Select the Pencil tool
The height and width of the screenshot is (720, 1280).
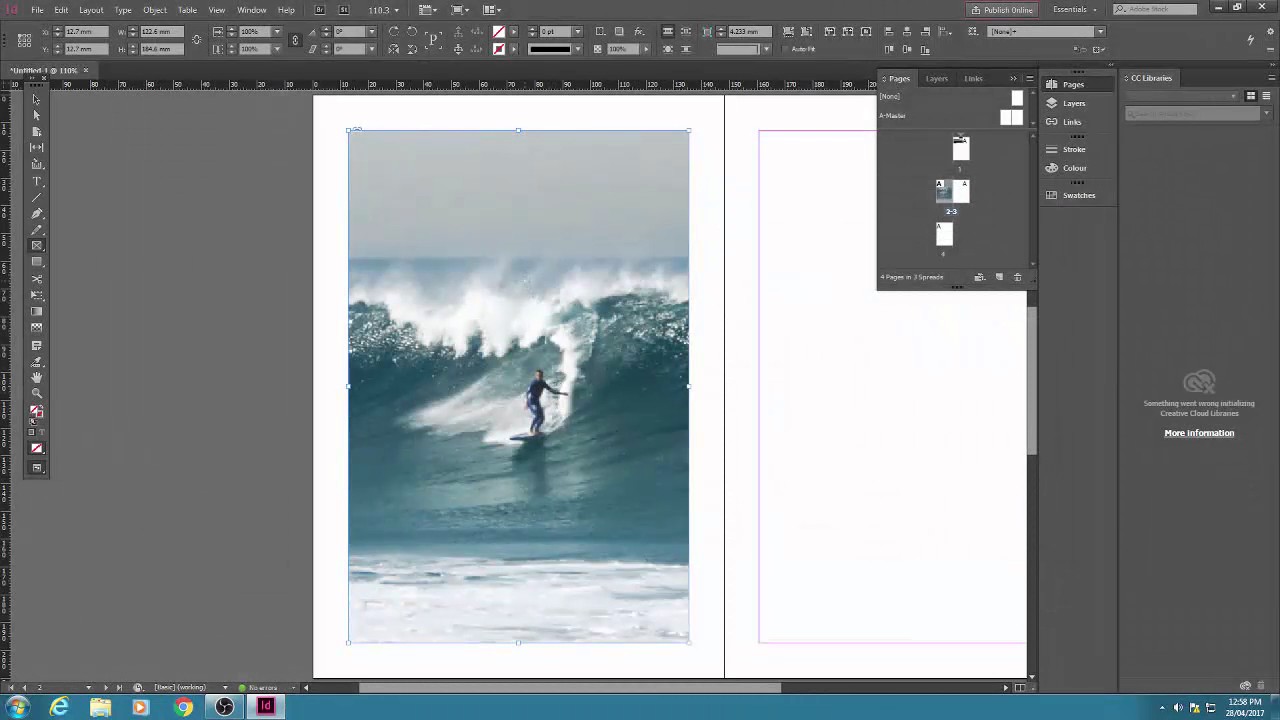pyautogui.click(x=37, y=230)
